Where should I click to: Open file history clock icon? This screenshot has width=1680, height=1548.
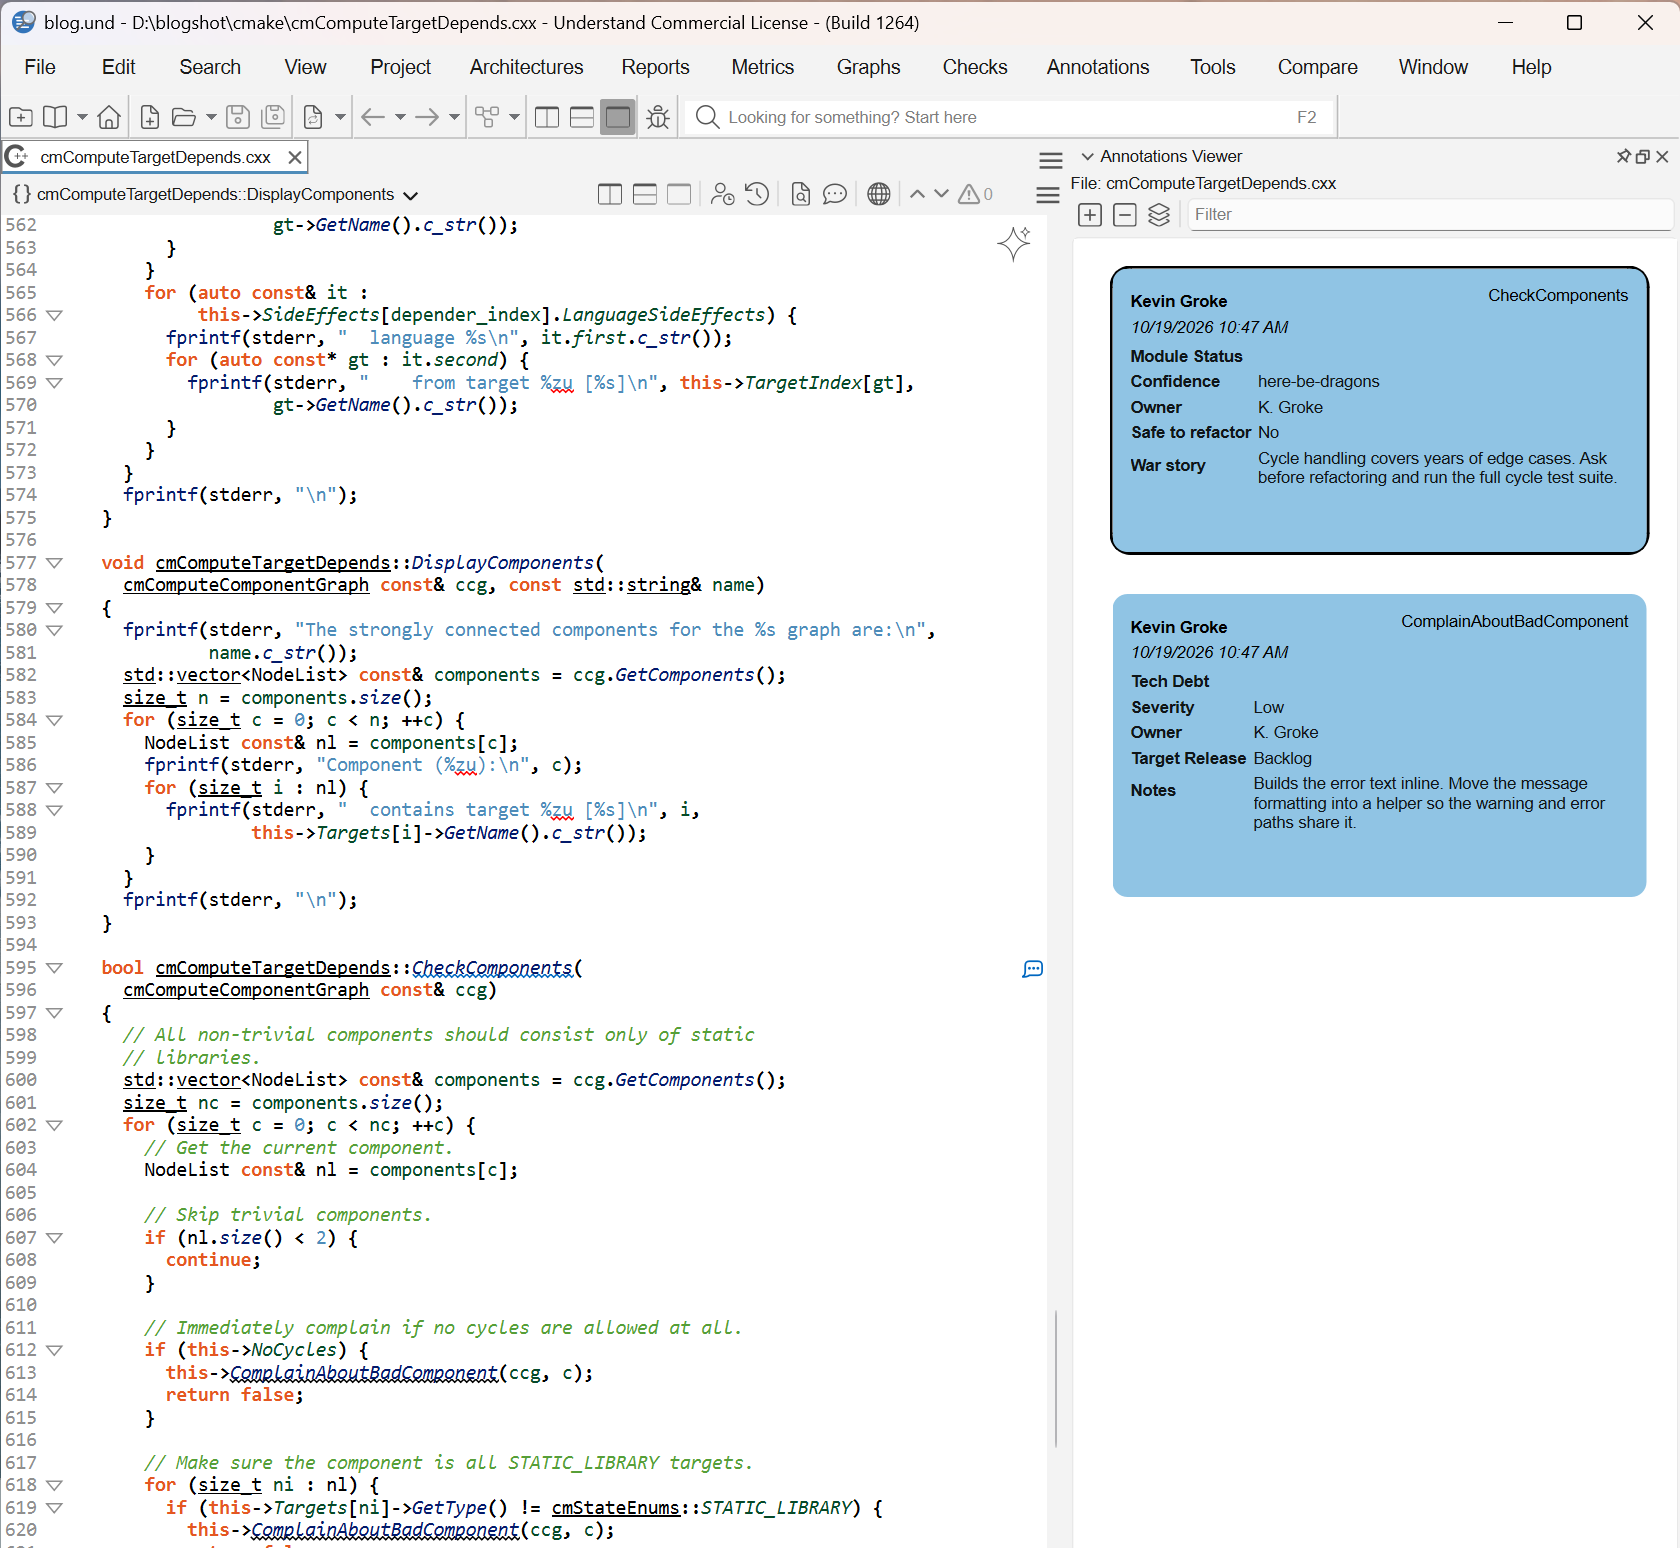click(x=757, y=194)
